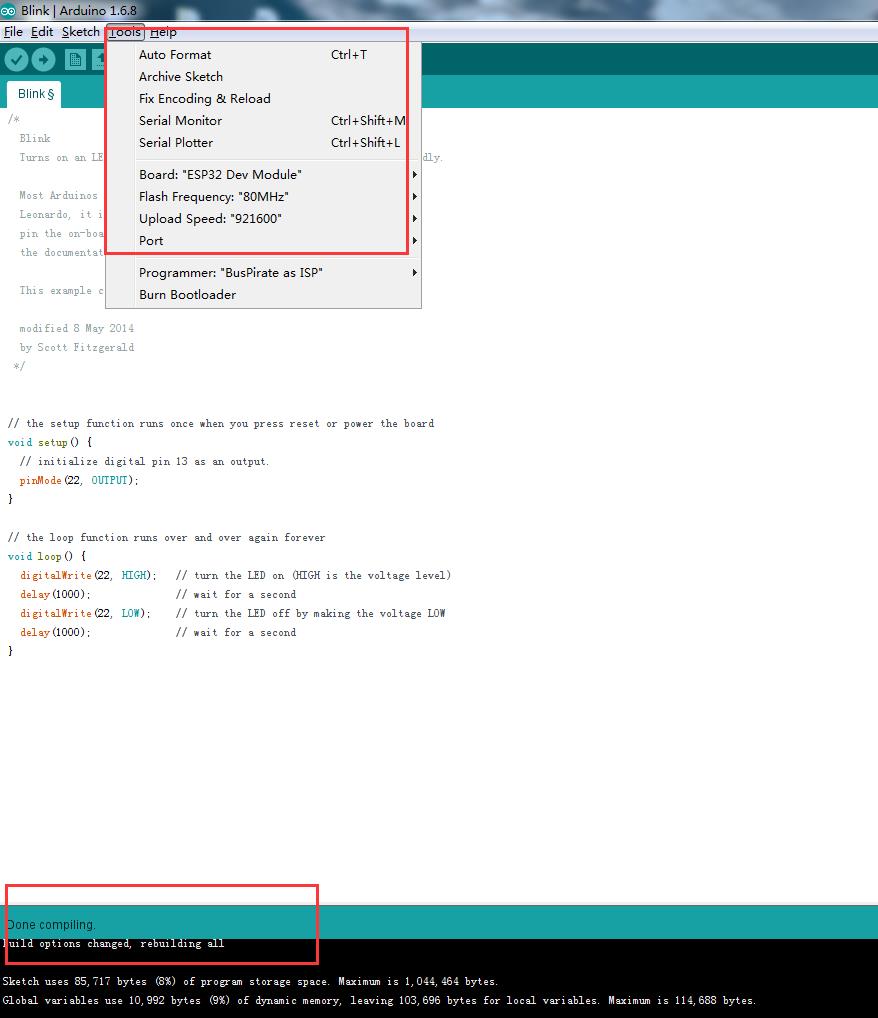Click the "pinMode(22, OUTPUT);" code line
The height and width of the screenshot is (1018, 878).
pos(79,480)
